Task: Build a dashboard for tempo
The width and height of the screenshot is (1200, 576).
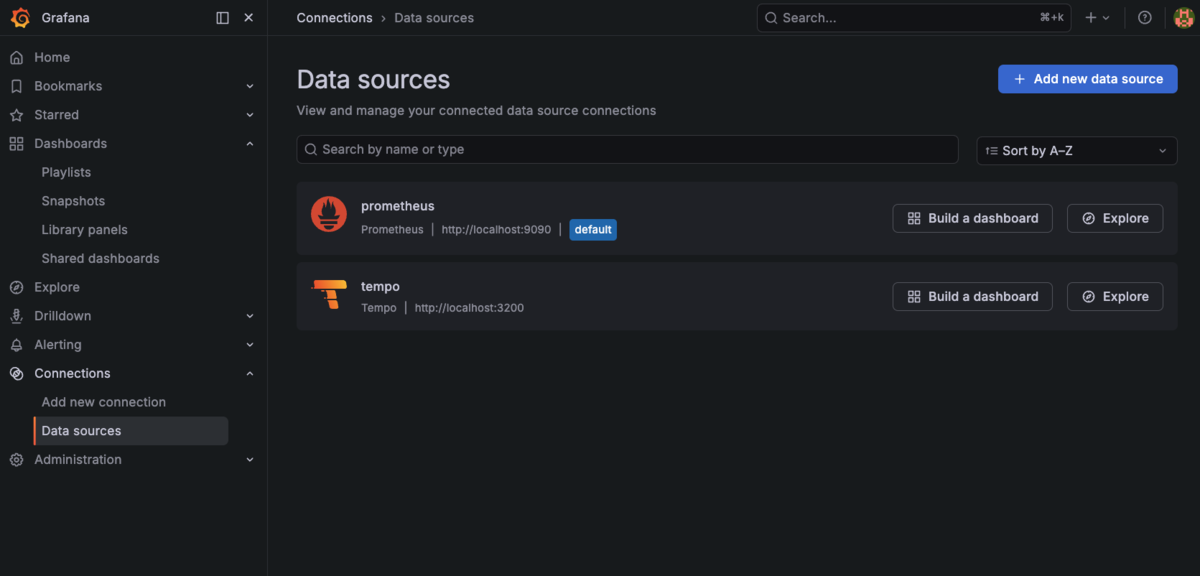Action: click(972, 296)
